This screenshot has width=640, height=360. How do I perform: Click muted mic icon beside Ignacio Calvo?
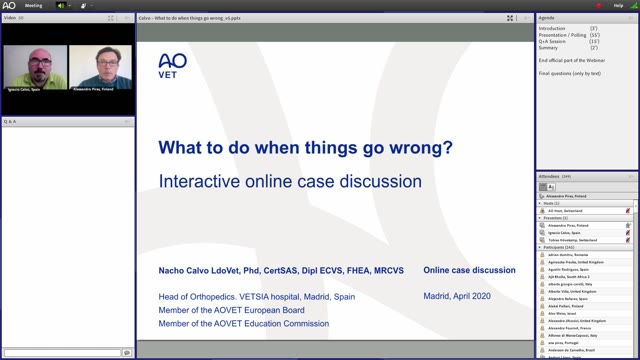click(628, 233)
